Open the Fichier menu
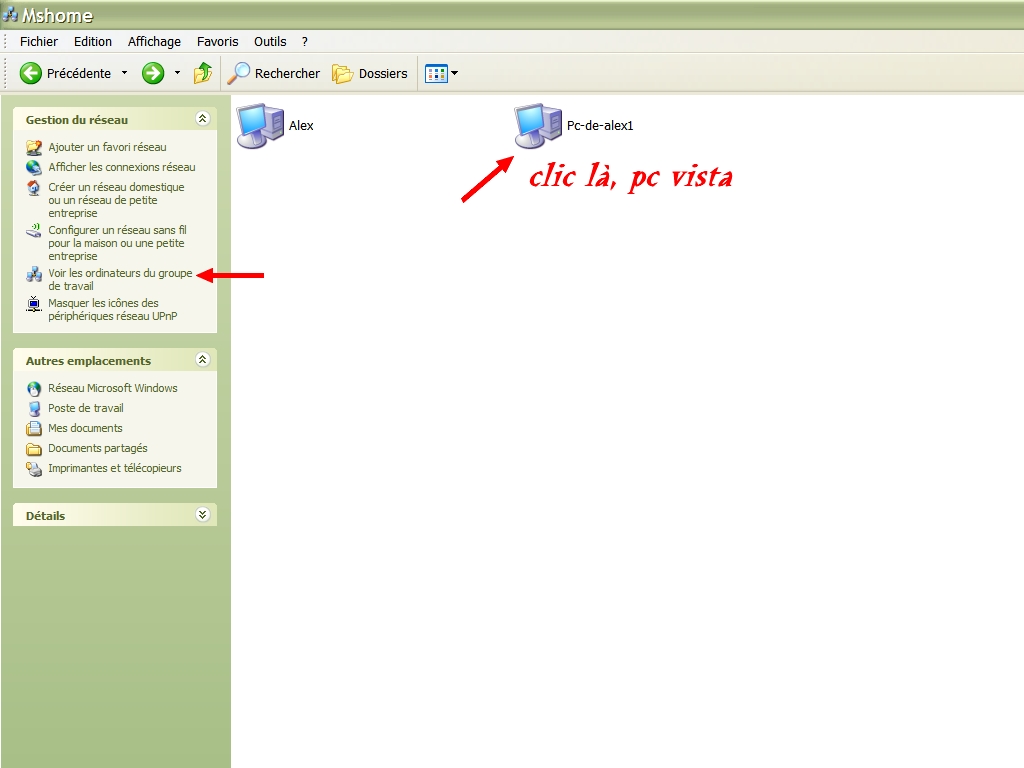The height and width of the screenshot is (768, 1024). 39,42
